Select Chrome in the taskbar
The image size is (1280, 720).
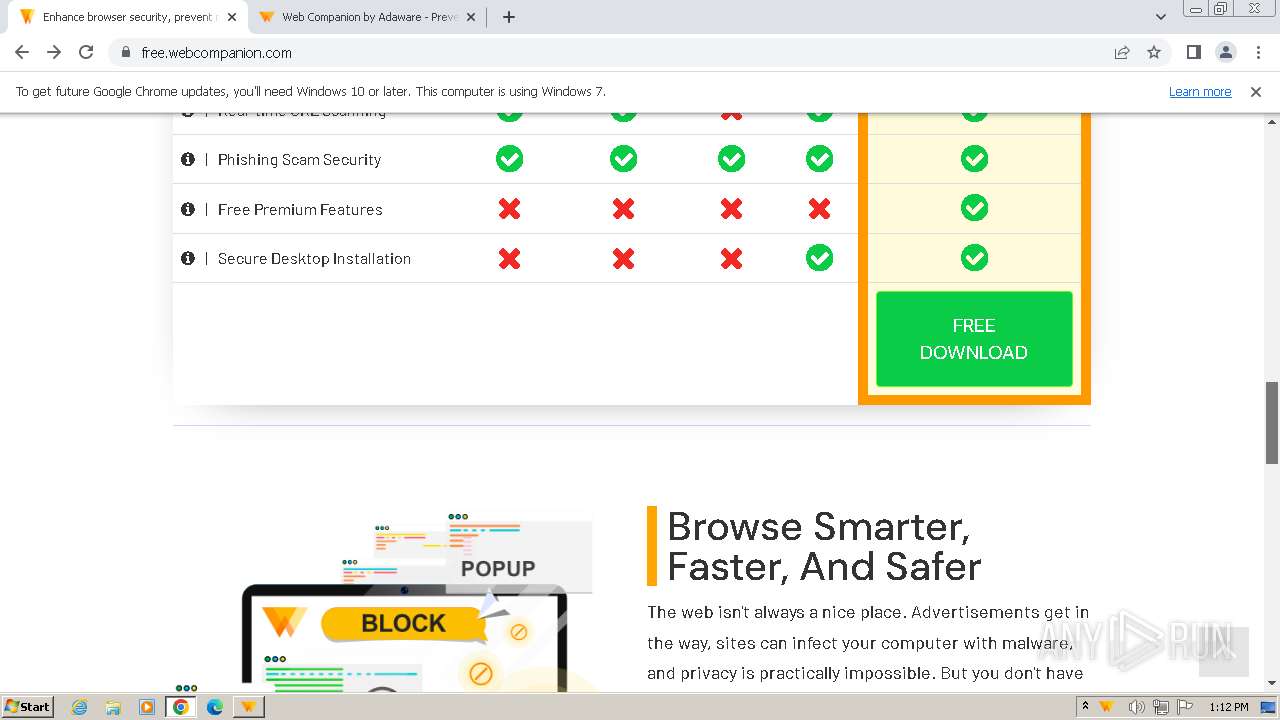point(181,707)
